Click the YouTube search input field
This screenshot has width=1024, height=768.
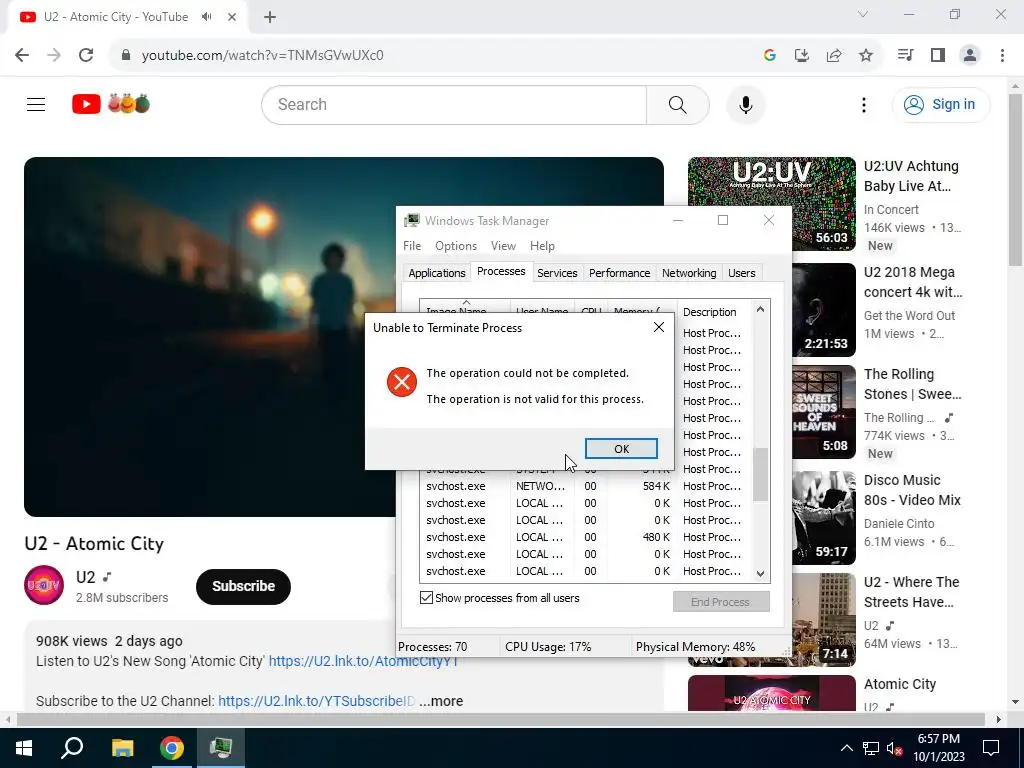click(454, 104)
